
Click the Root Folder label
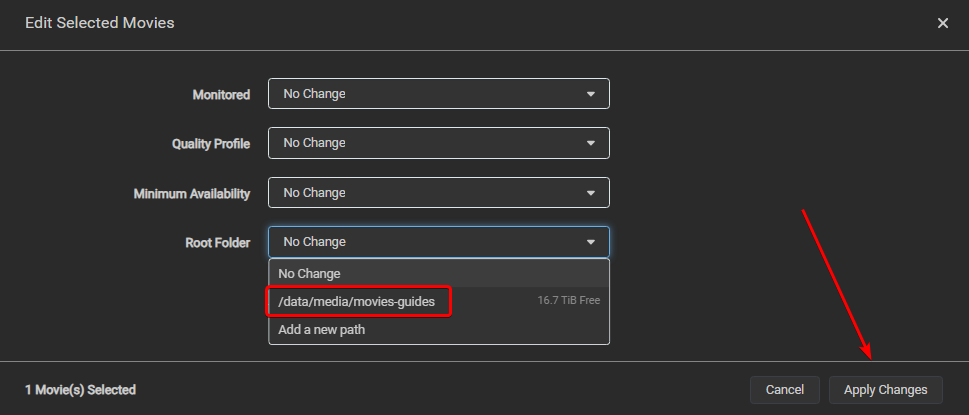[218, 242]
